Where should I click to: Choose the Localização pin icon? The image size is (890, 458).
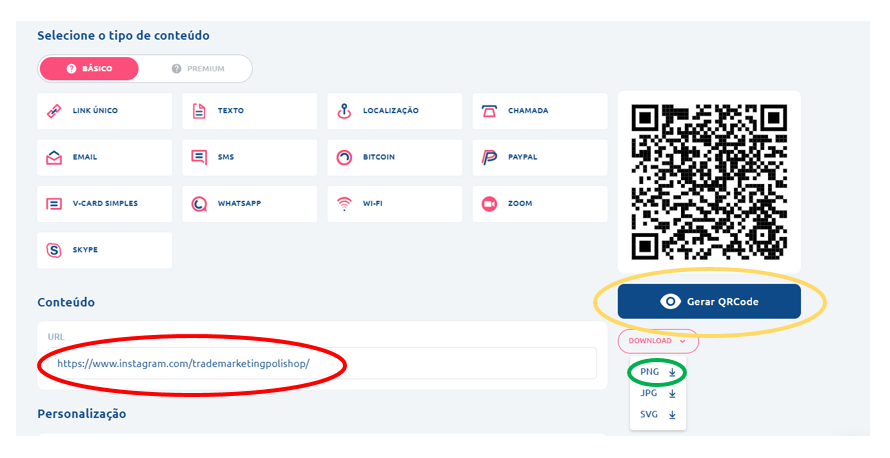click(x=344, y=111)
